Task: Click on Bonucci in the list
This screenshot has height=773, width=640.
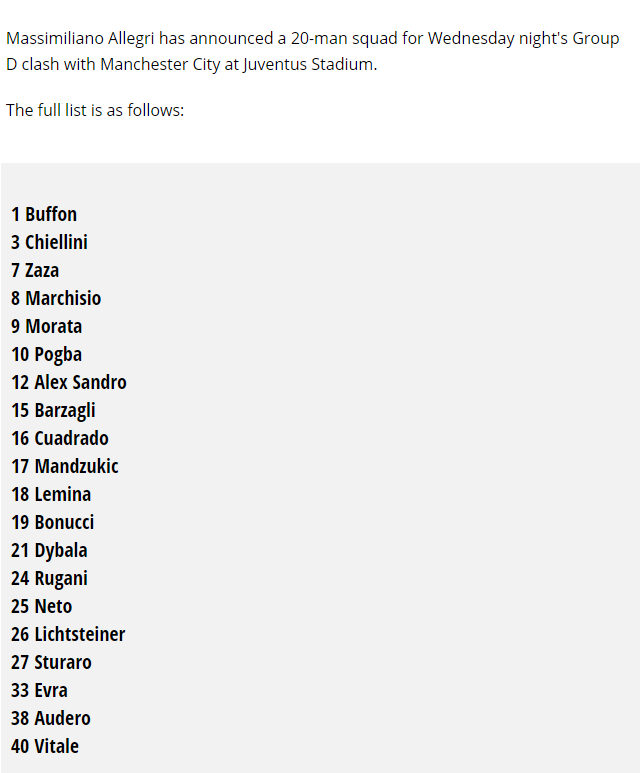Action: click(x=63, y=522)
